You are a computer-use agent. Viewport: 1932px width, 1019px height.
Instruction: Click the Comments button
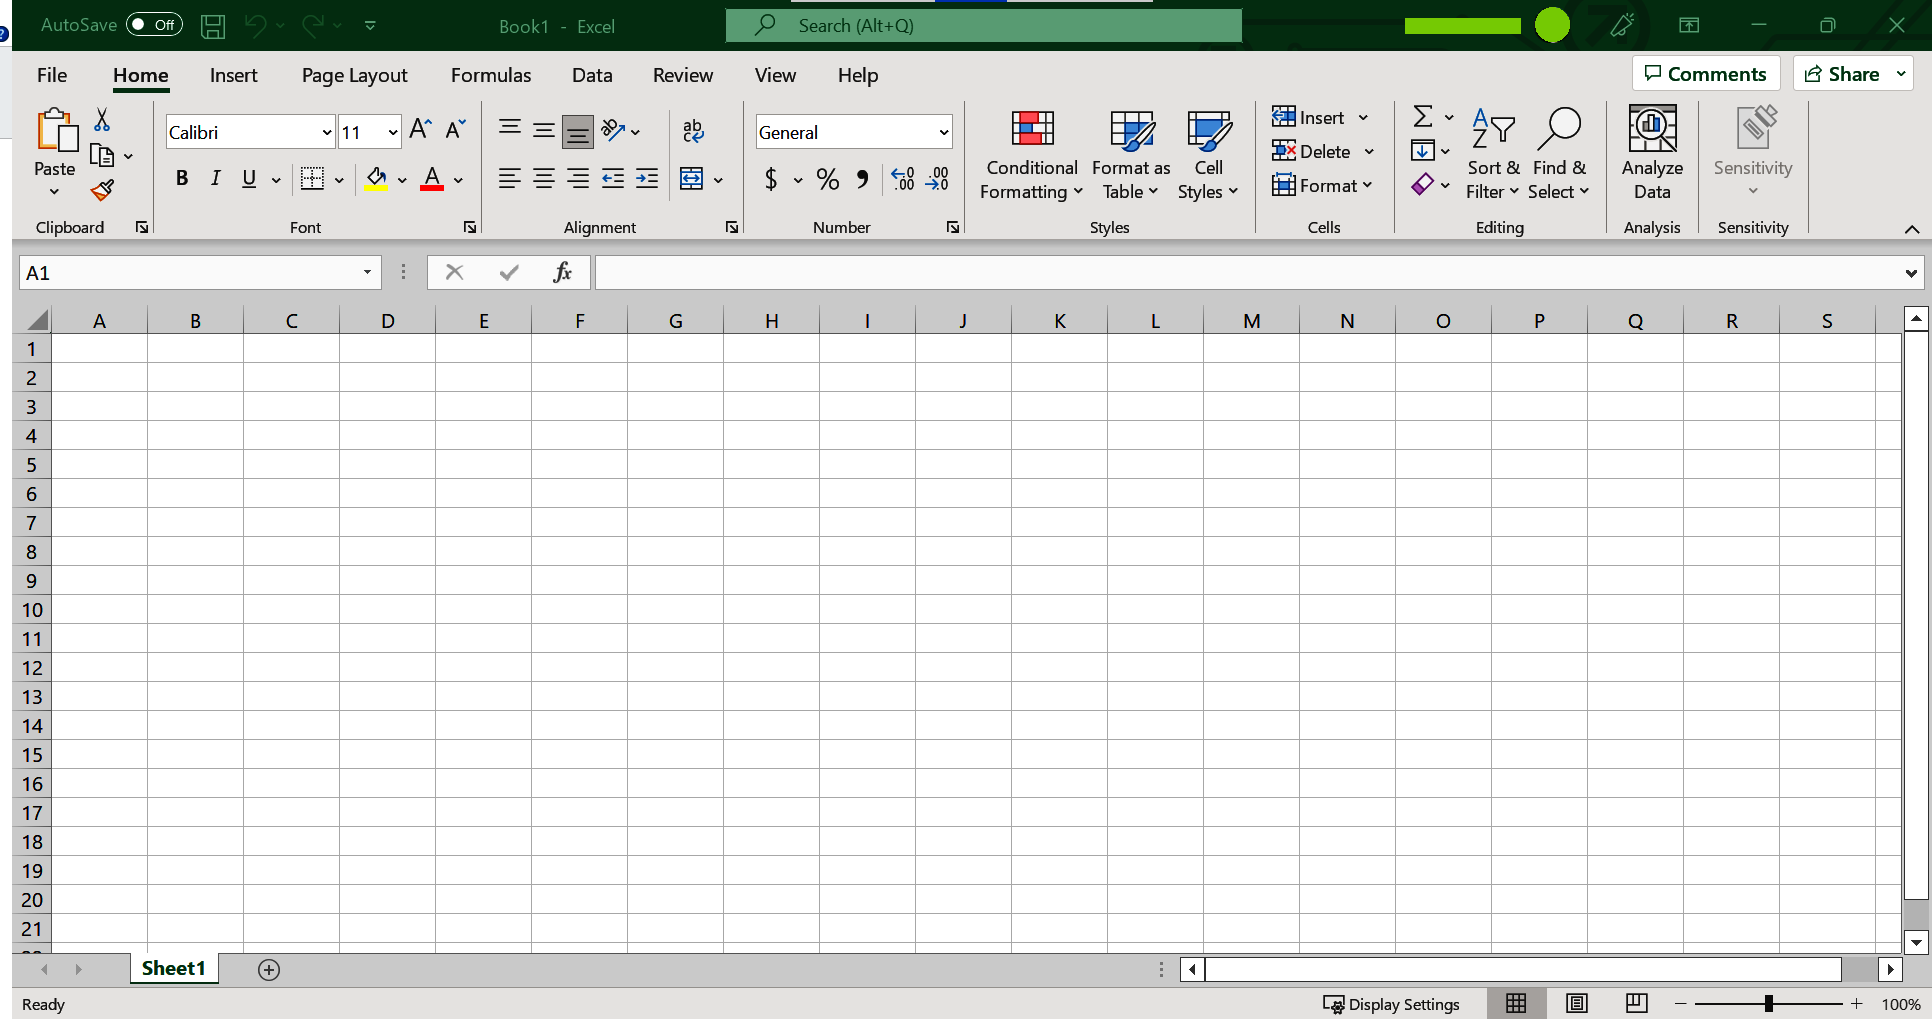click(1705, 74)
